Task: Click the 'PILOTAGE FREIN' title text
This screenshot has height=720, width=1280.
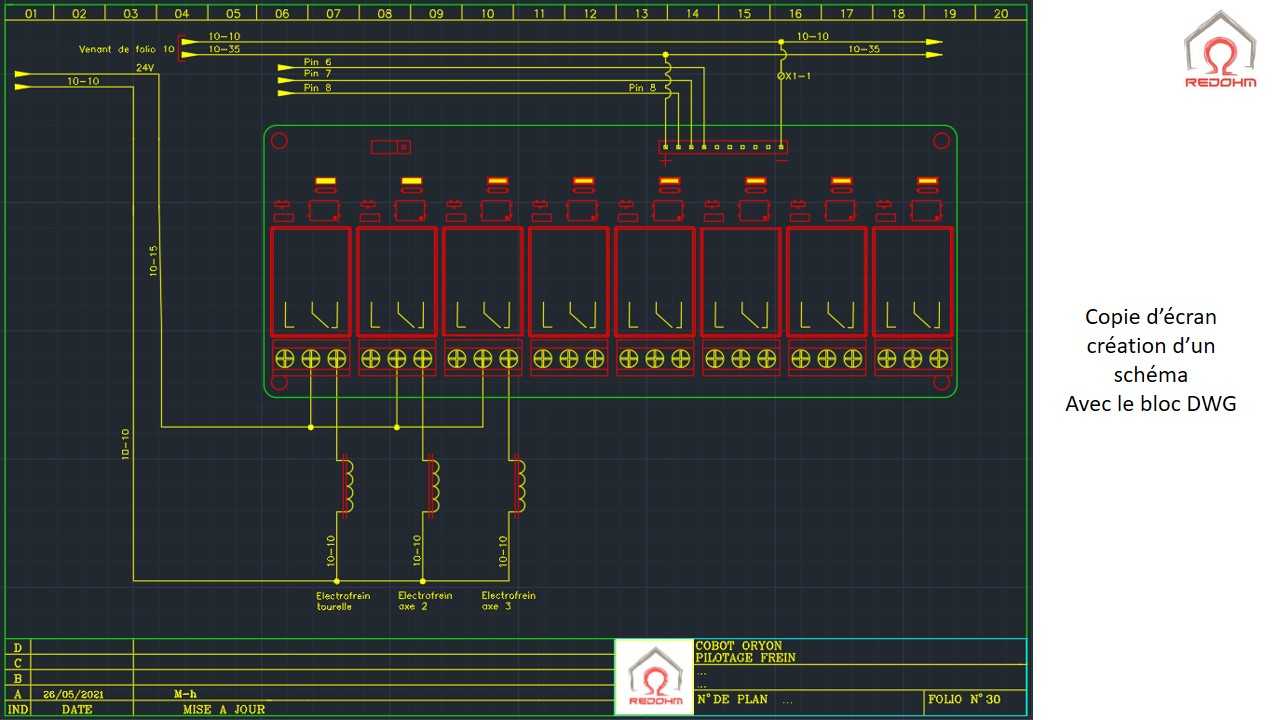Action: pyautogui.click(x=746, y=658)
